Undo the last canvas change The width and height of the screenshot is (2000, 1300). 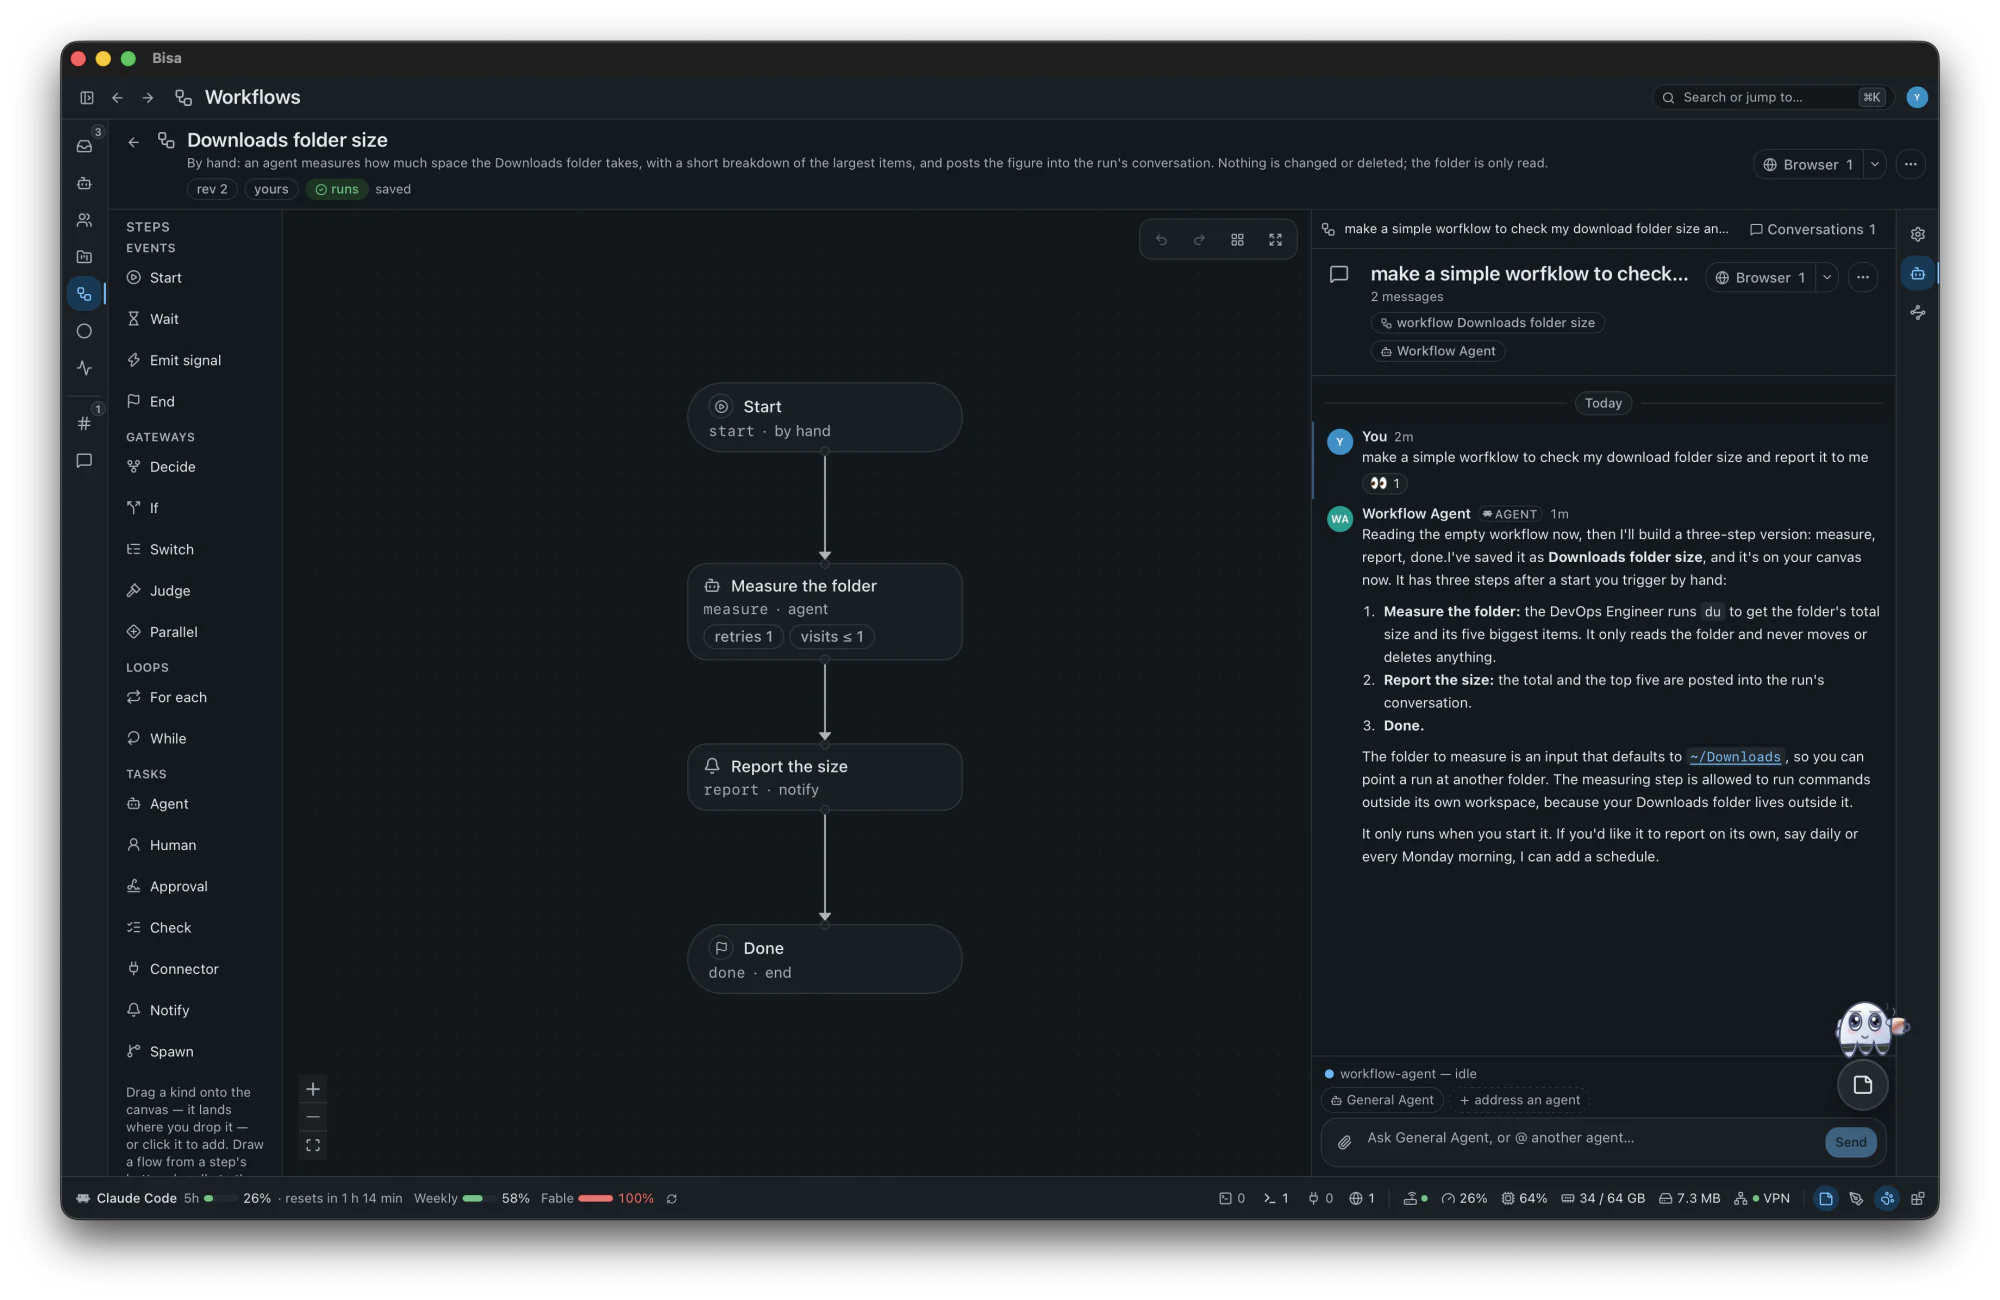pos(1161,240)
